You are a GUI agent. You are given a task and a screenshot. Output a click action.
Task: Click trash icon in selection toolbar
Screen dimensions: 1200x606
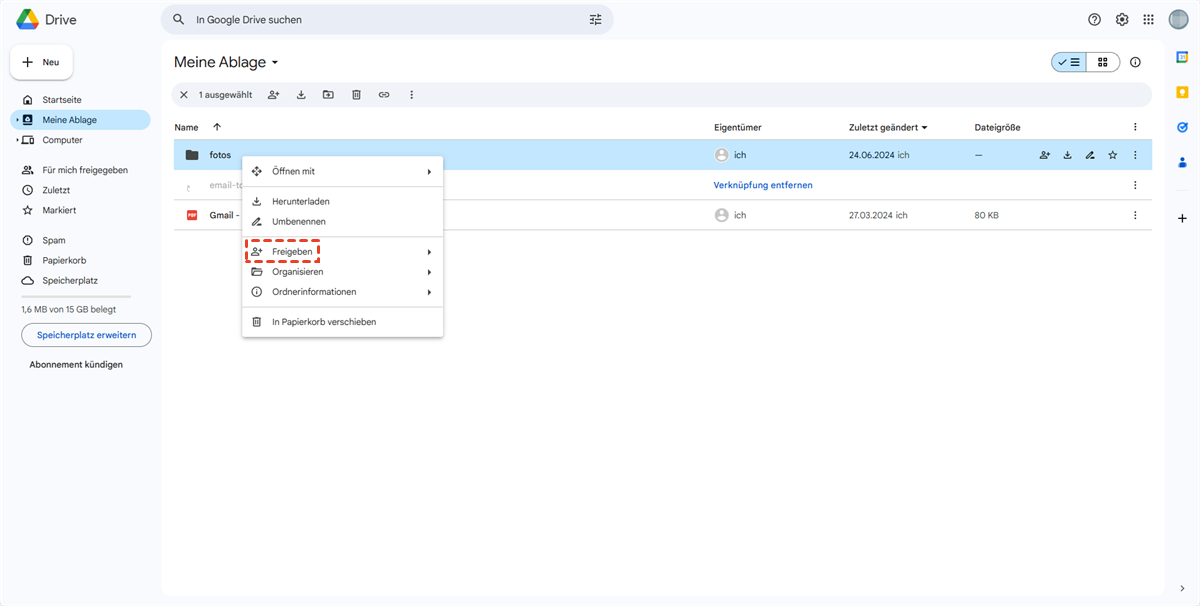pyautogui.click(x=356, y=95)
